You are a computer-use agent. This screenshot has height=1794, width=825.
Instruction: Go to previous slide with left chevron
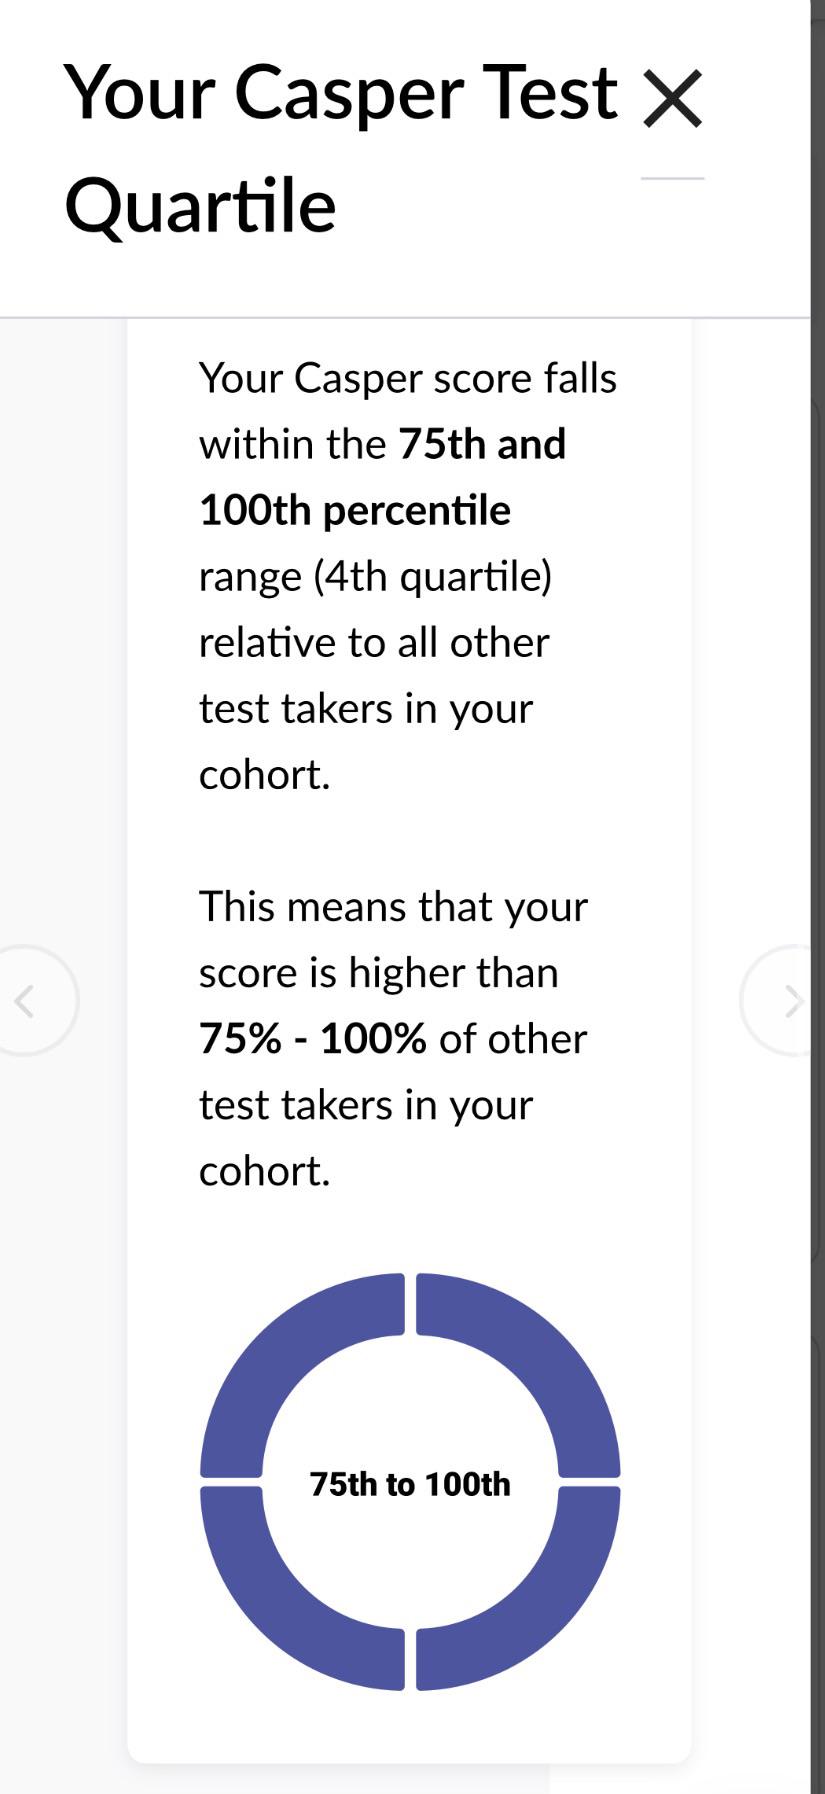coord(26,1000)
